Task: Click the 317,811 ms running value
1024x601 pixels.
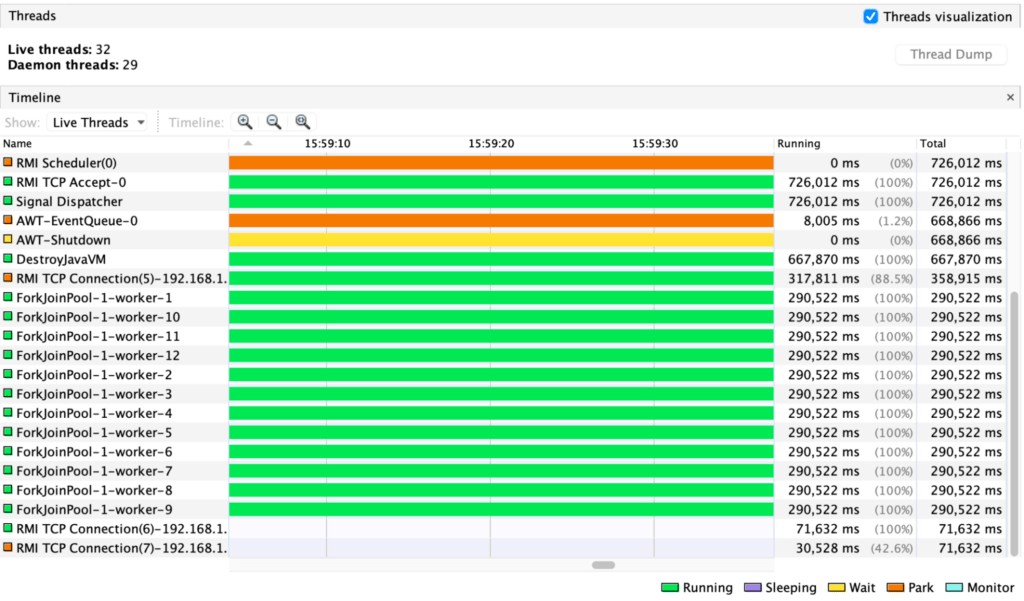Action: pos(824,279)
